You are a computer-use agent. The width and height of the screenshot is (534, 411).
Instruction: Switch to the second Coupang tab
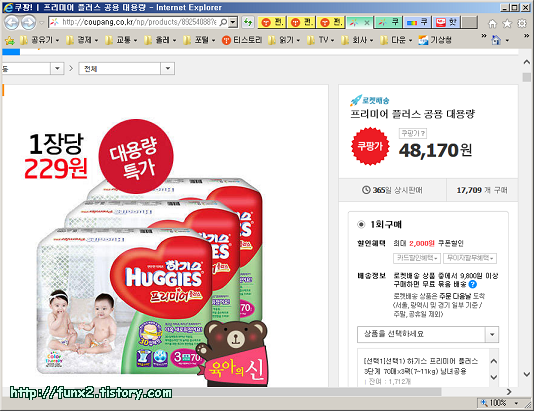click(x=389, y=22)
